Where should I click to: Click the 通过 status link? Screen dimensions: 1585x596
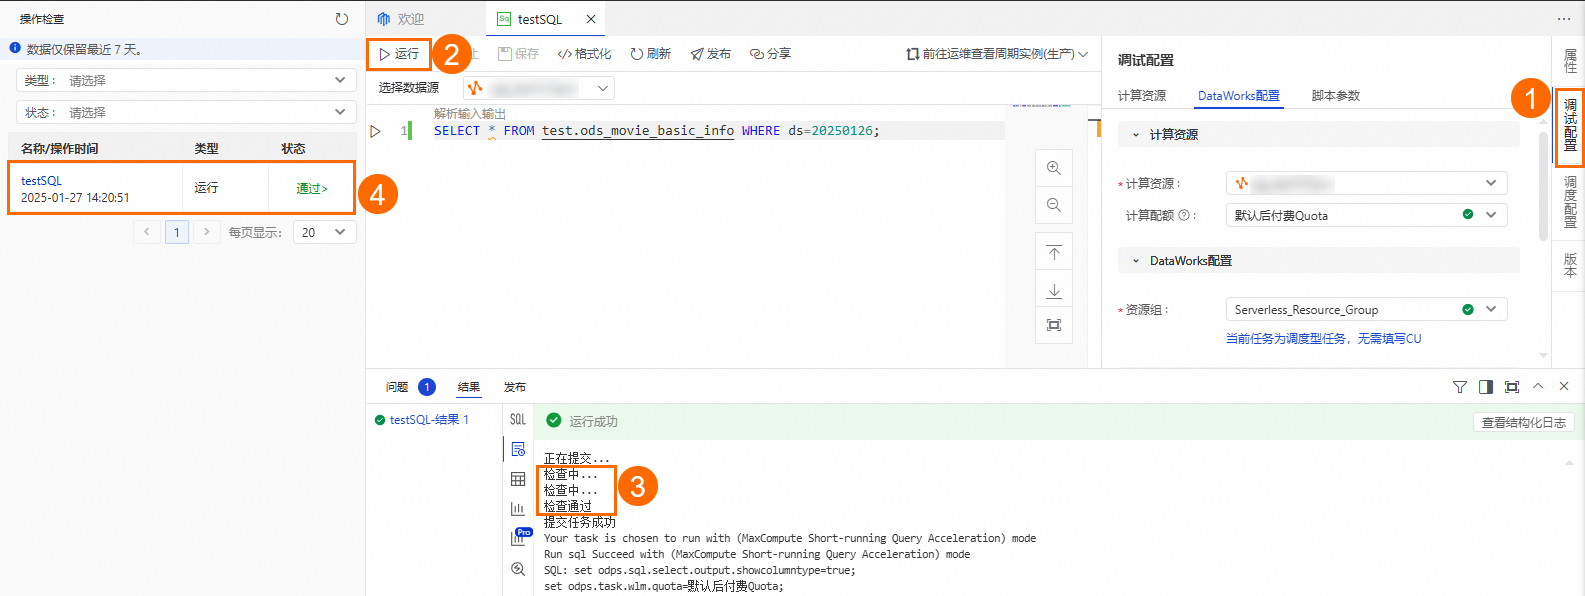[x=311, y=189]
